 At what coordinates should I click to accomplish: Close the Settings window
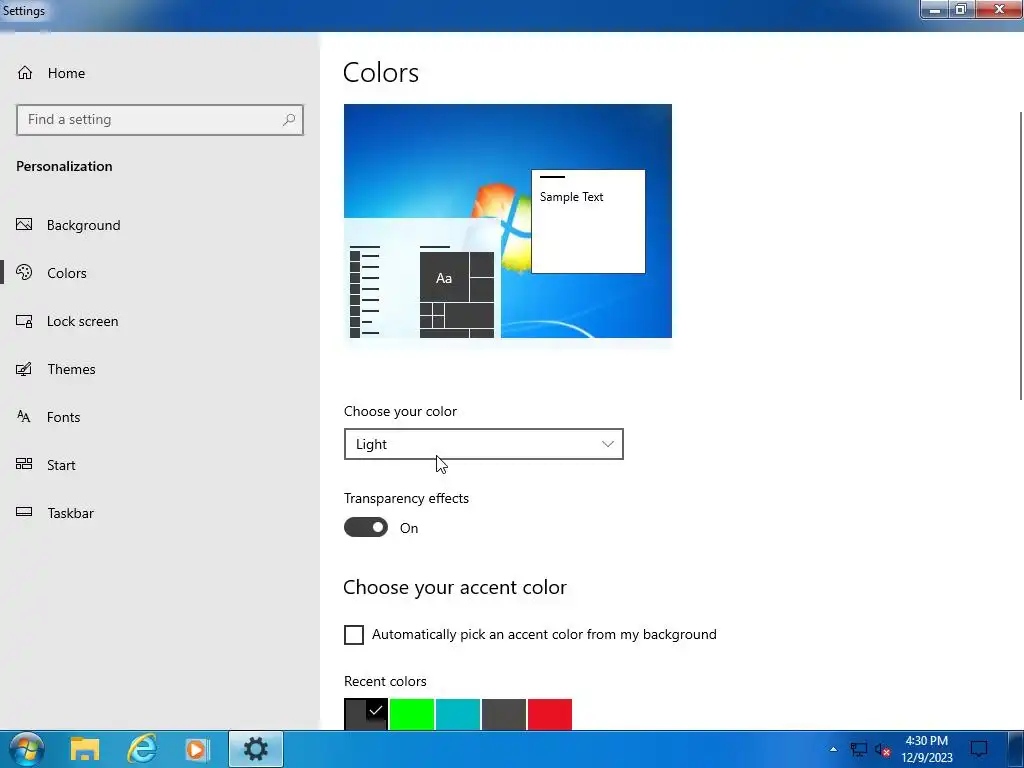click(999, 9)
